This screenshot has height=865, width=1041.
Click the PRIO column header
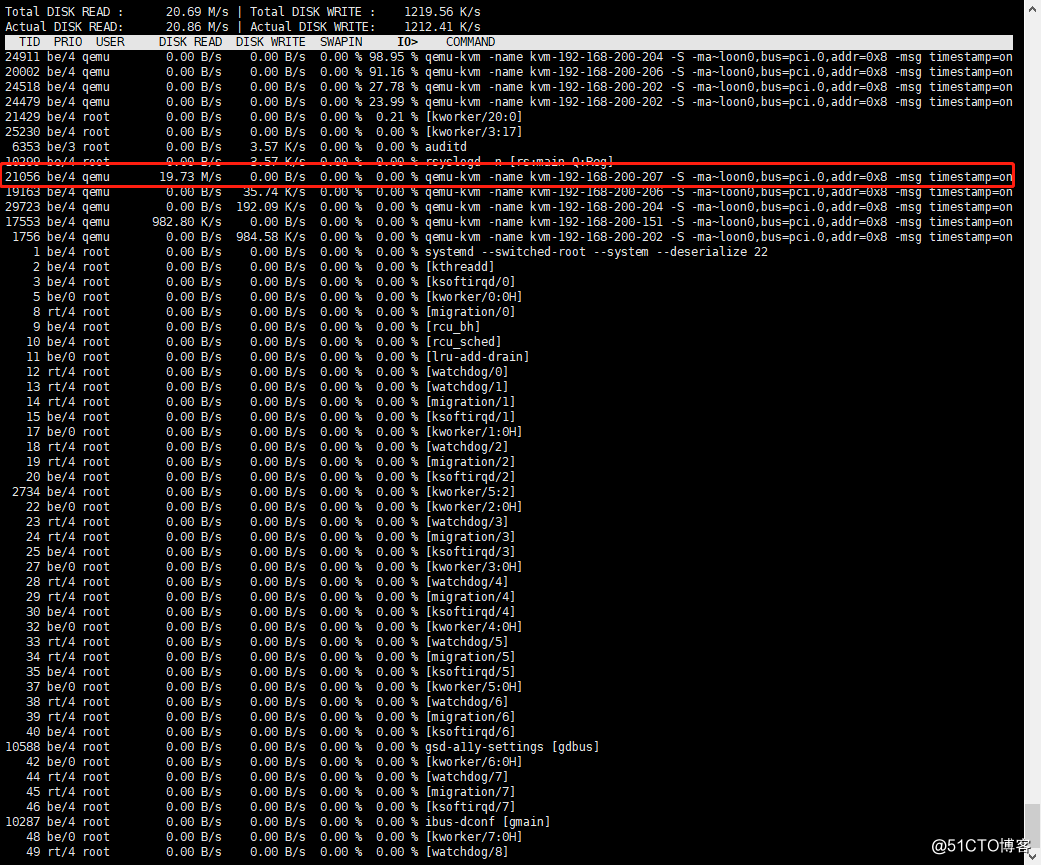tap(68, 42)
